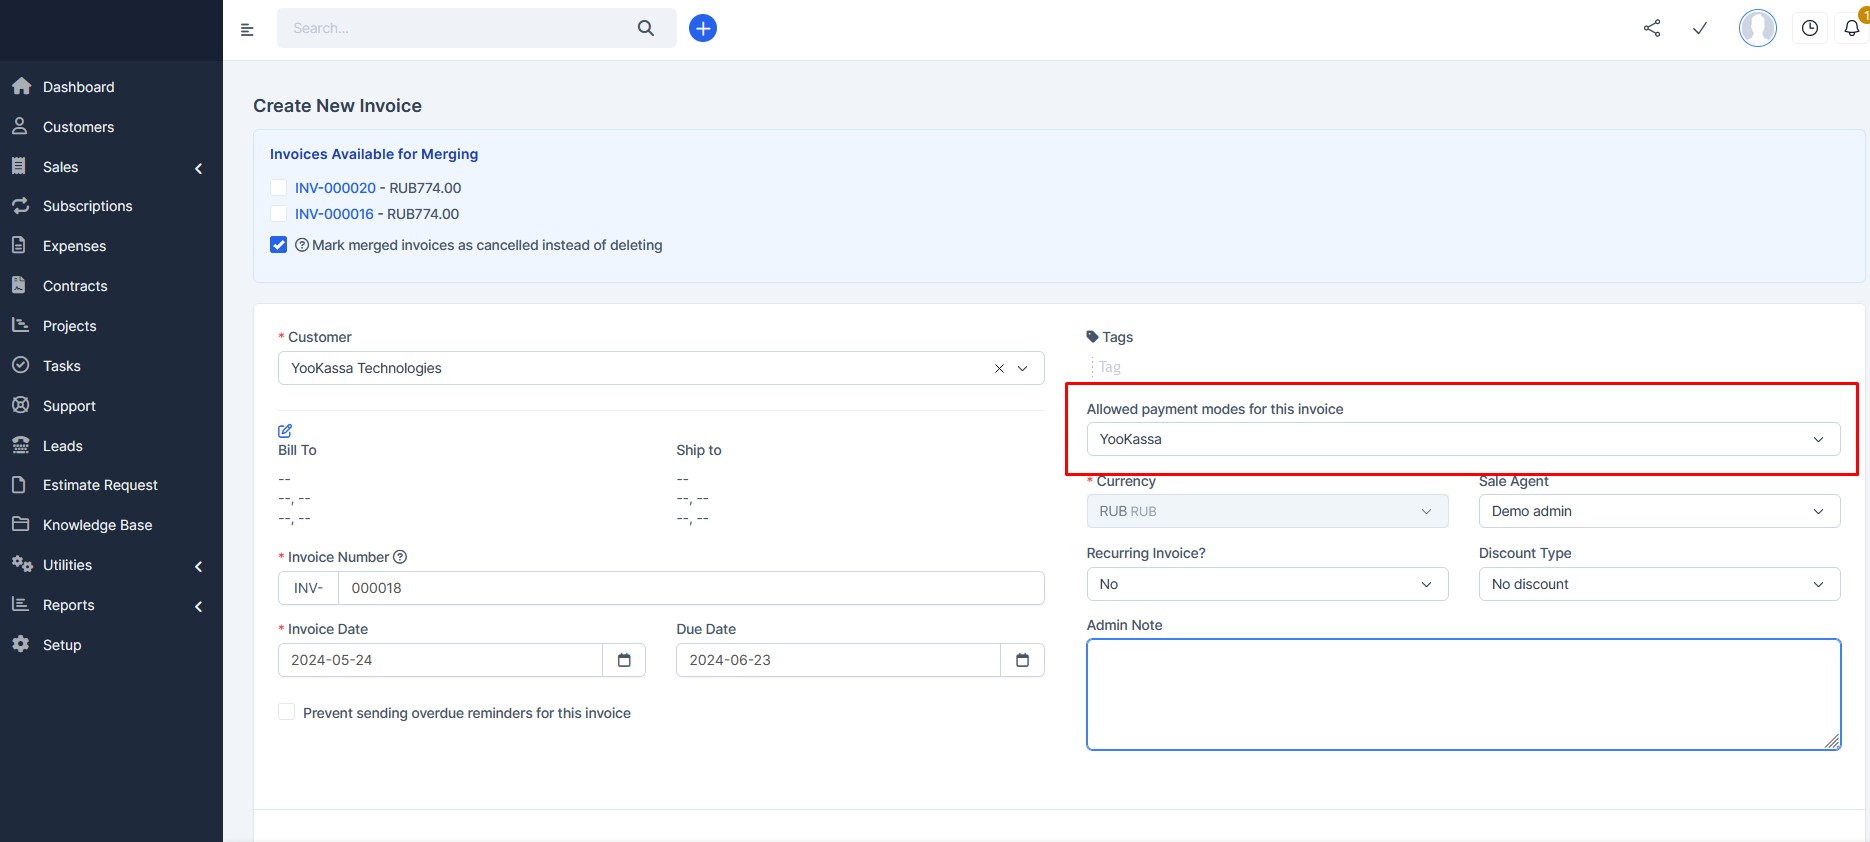
Task: Click the Subscriptions repeat icon
Action: click(20, 205)
